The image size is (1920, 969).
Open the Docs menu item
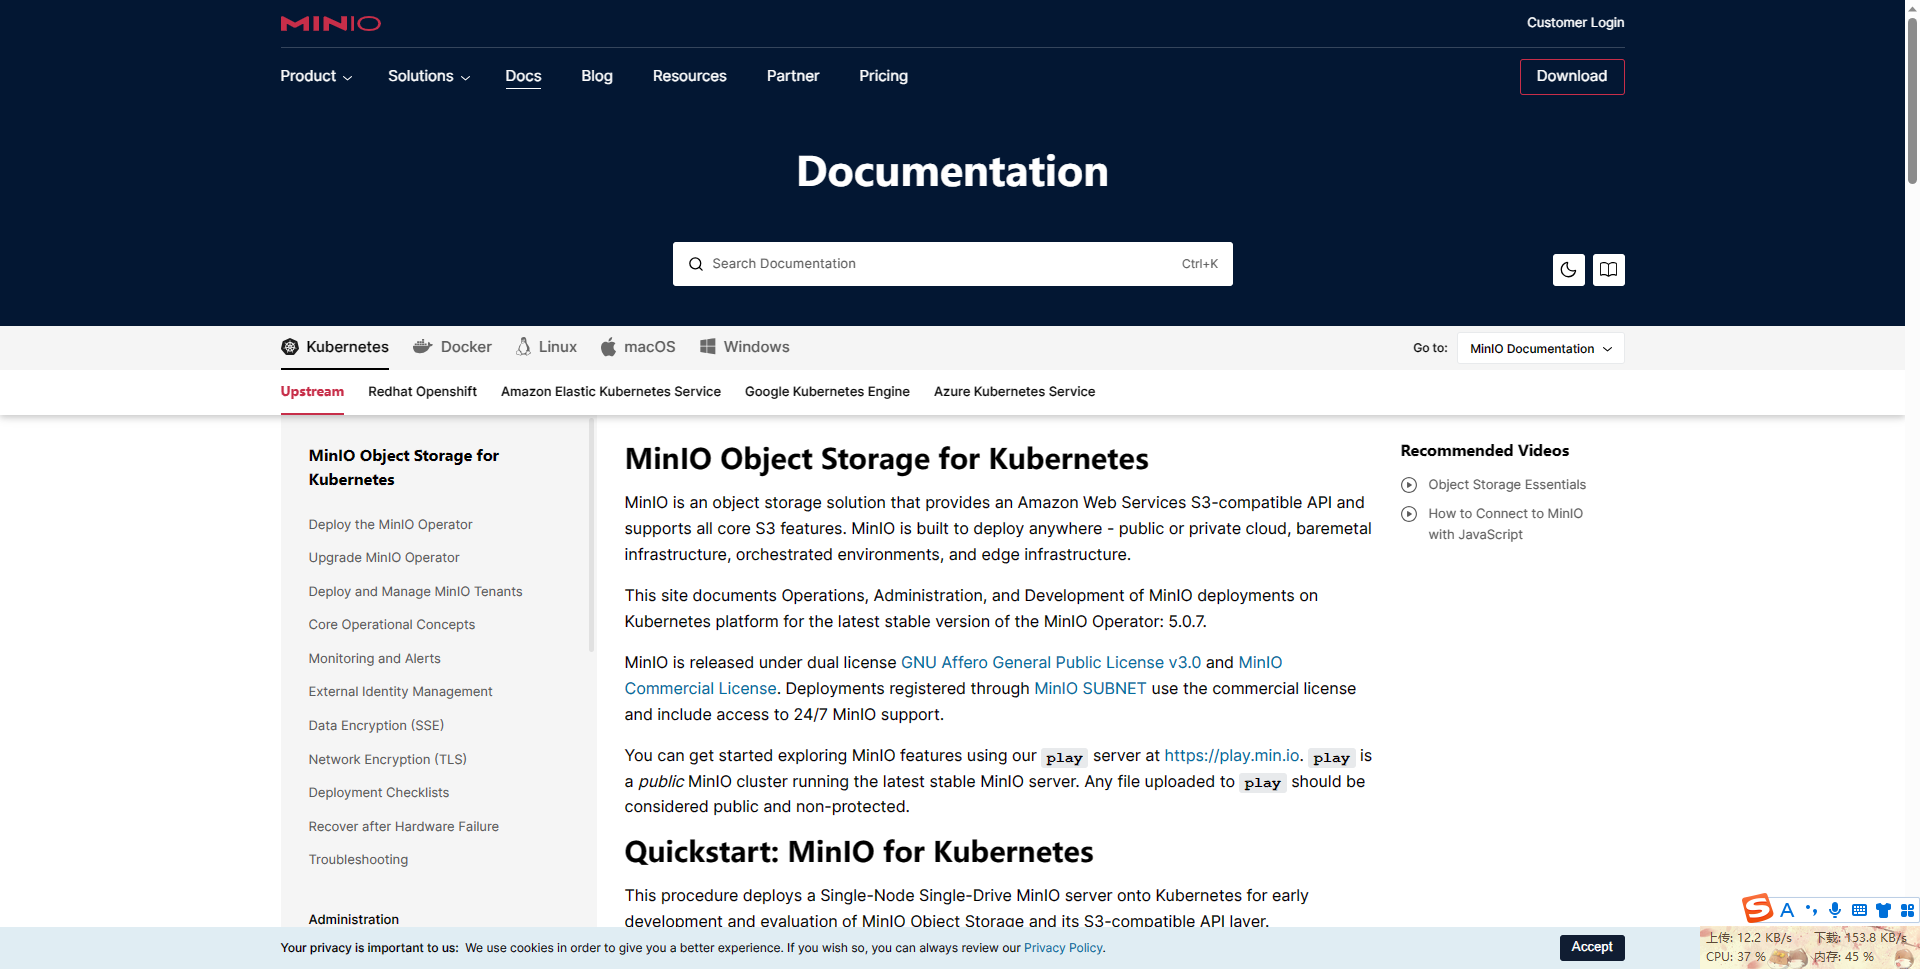click(x=523, y=76)
